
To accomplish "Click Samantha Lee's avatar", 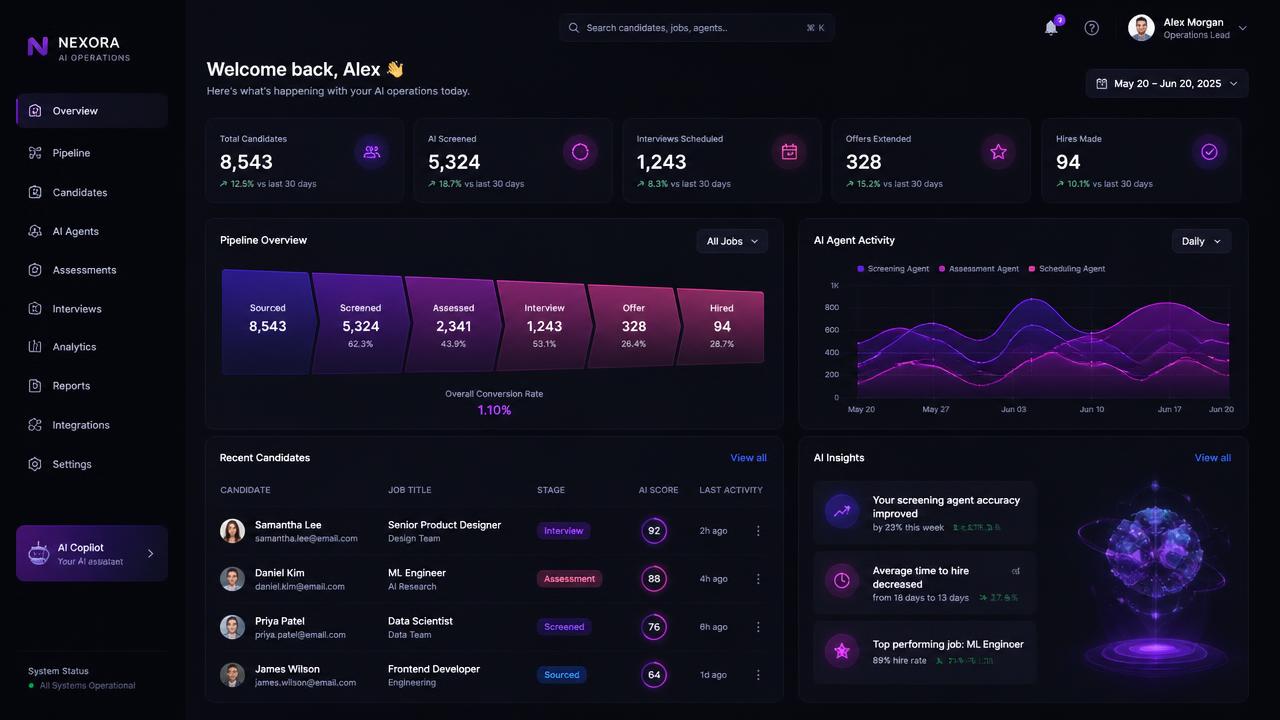I will tap(232, 531).
